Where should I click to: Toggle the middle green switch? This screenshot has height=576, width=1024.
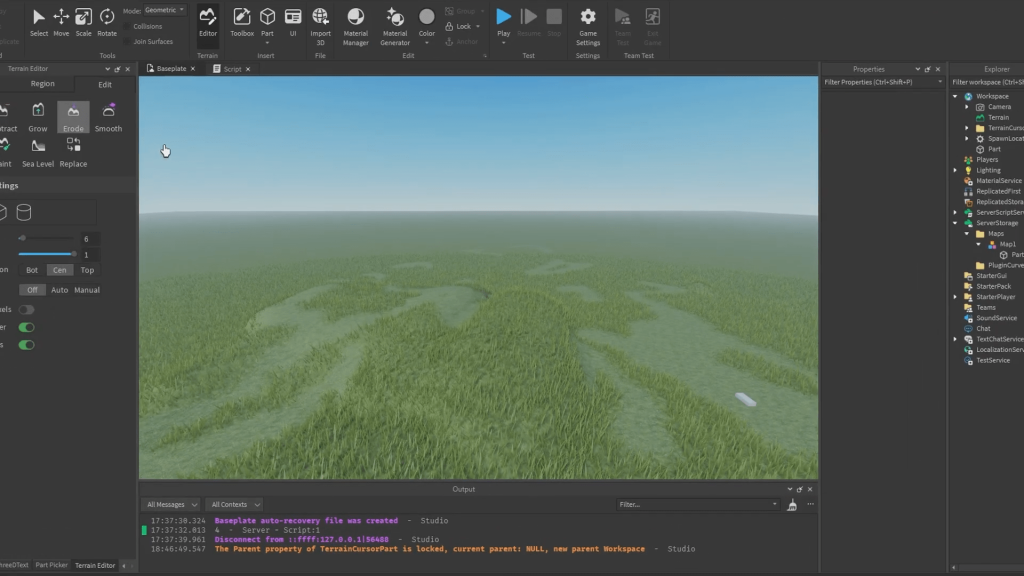26,327
